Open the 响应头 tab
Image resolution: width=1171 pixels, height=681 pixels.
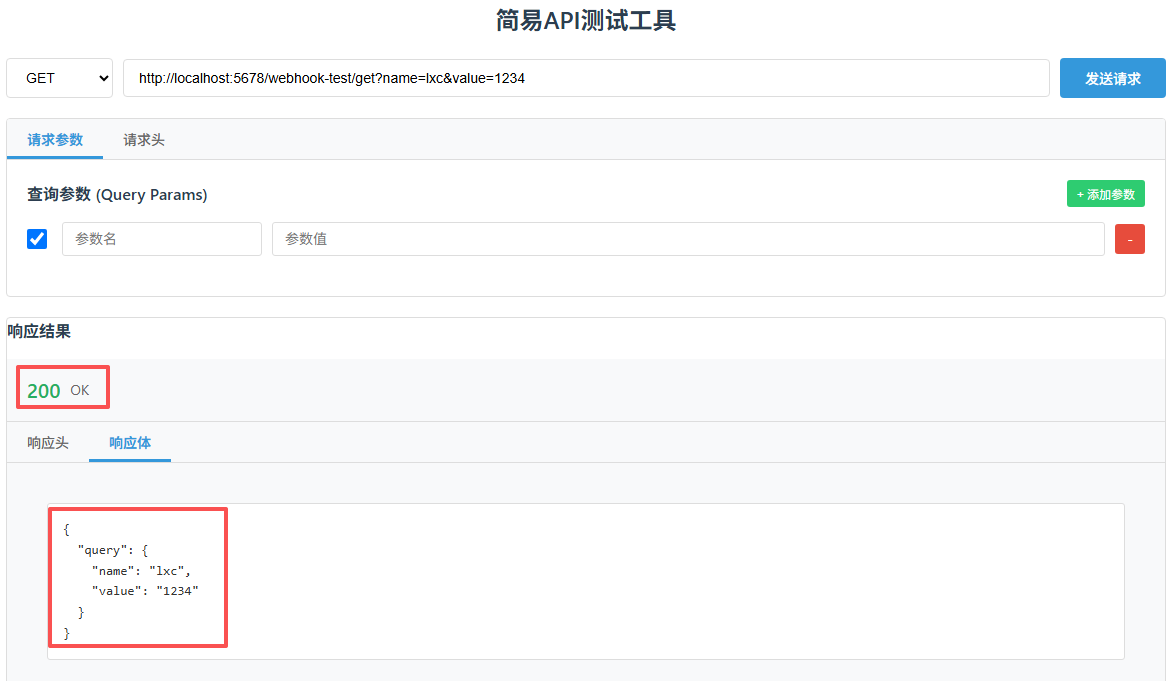click(x=48, y=443)
